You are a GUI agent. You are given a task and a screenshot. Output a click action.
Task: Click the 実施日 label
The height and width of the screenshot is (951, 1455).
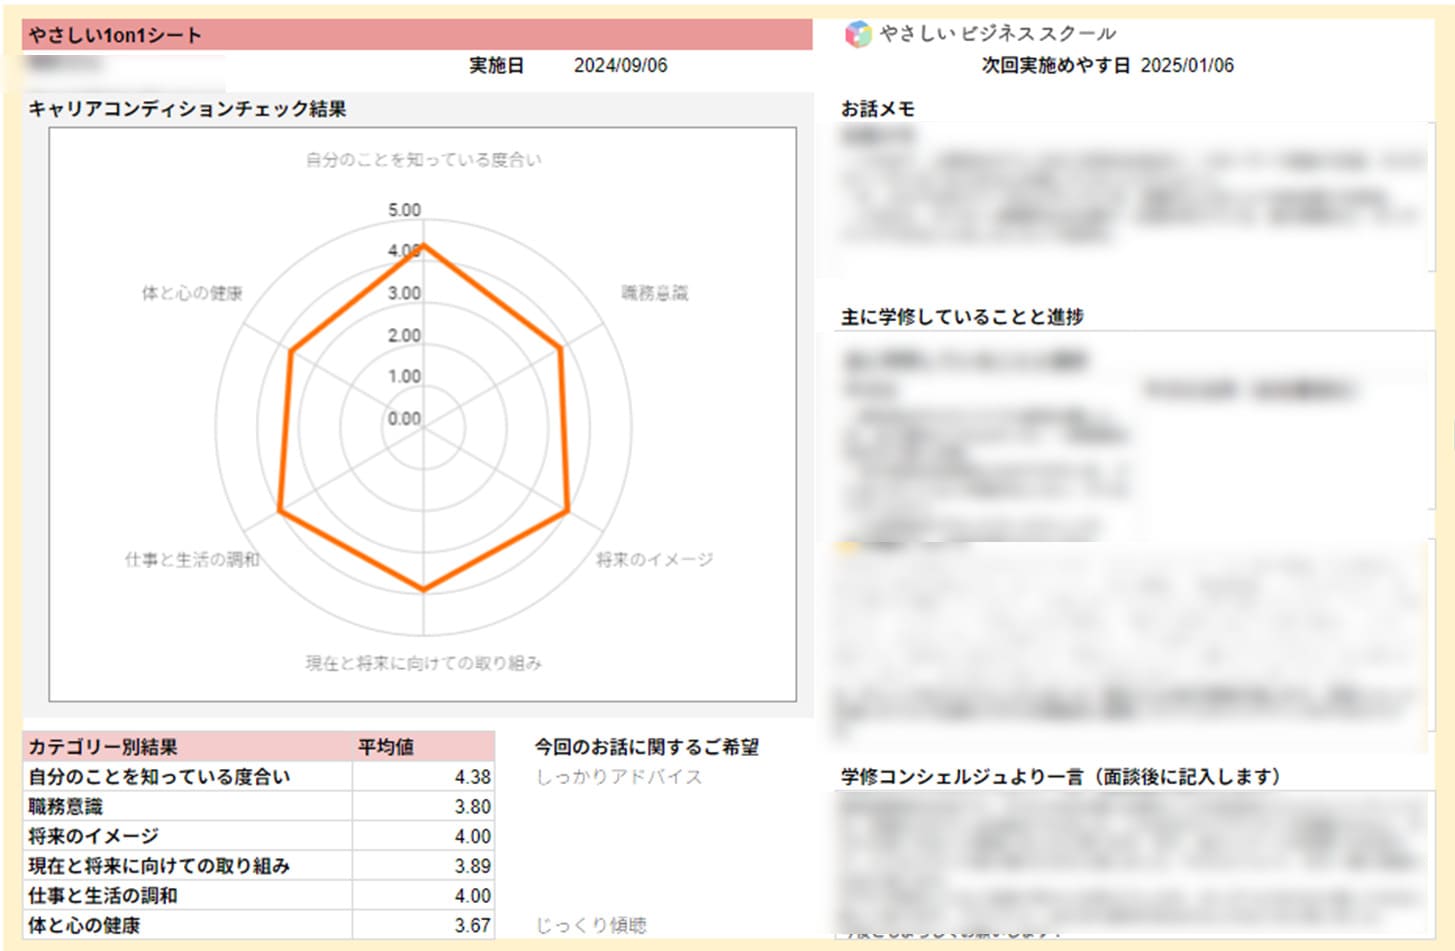(x=497, y=66)
